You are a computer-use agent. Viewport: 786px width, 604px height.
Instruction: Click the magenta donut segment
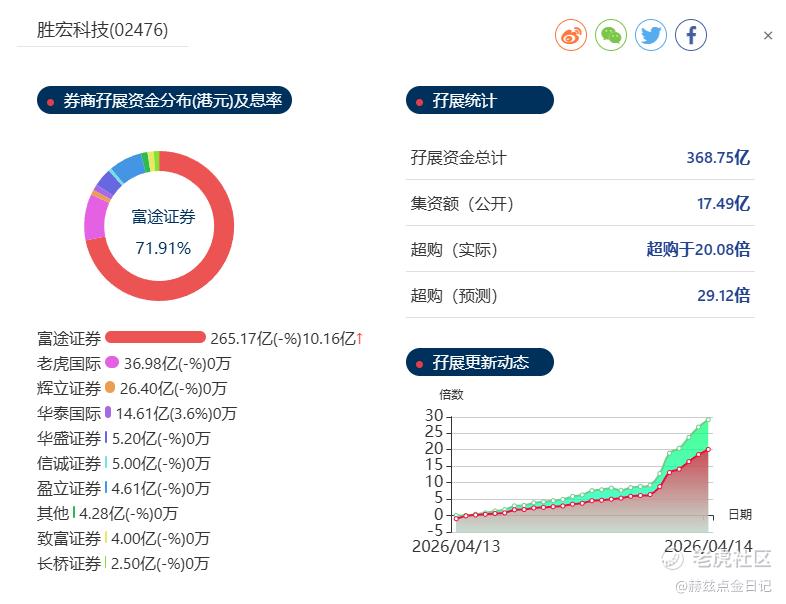94,218
